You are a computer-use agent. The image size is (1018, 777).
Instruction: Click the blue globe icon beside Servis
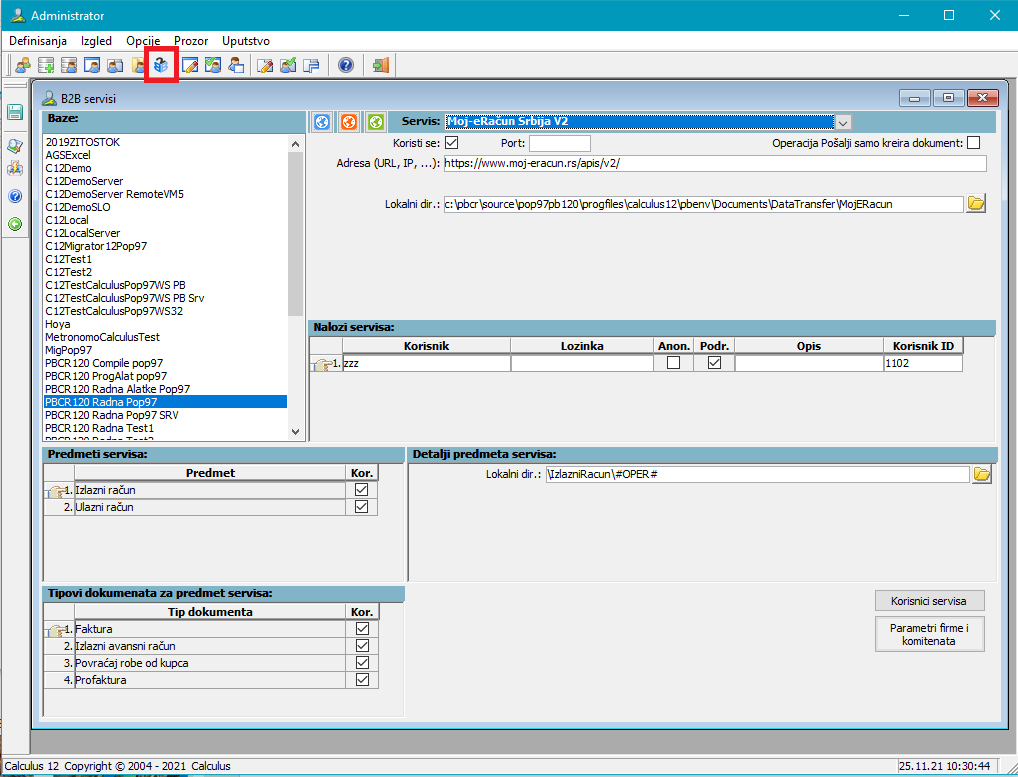[322, 122]
